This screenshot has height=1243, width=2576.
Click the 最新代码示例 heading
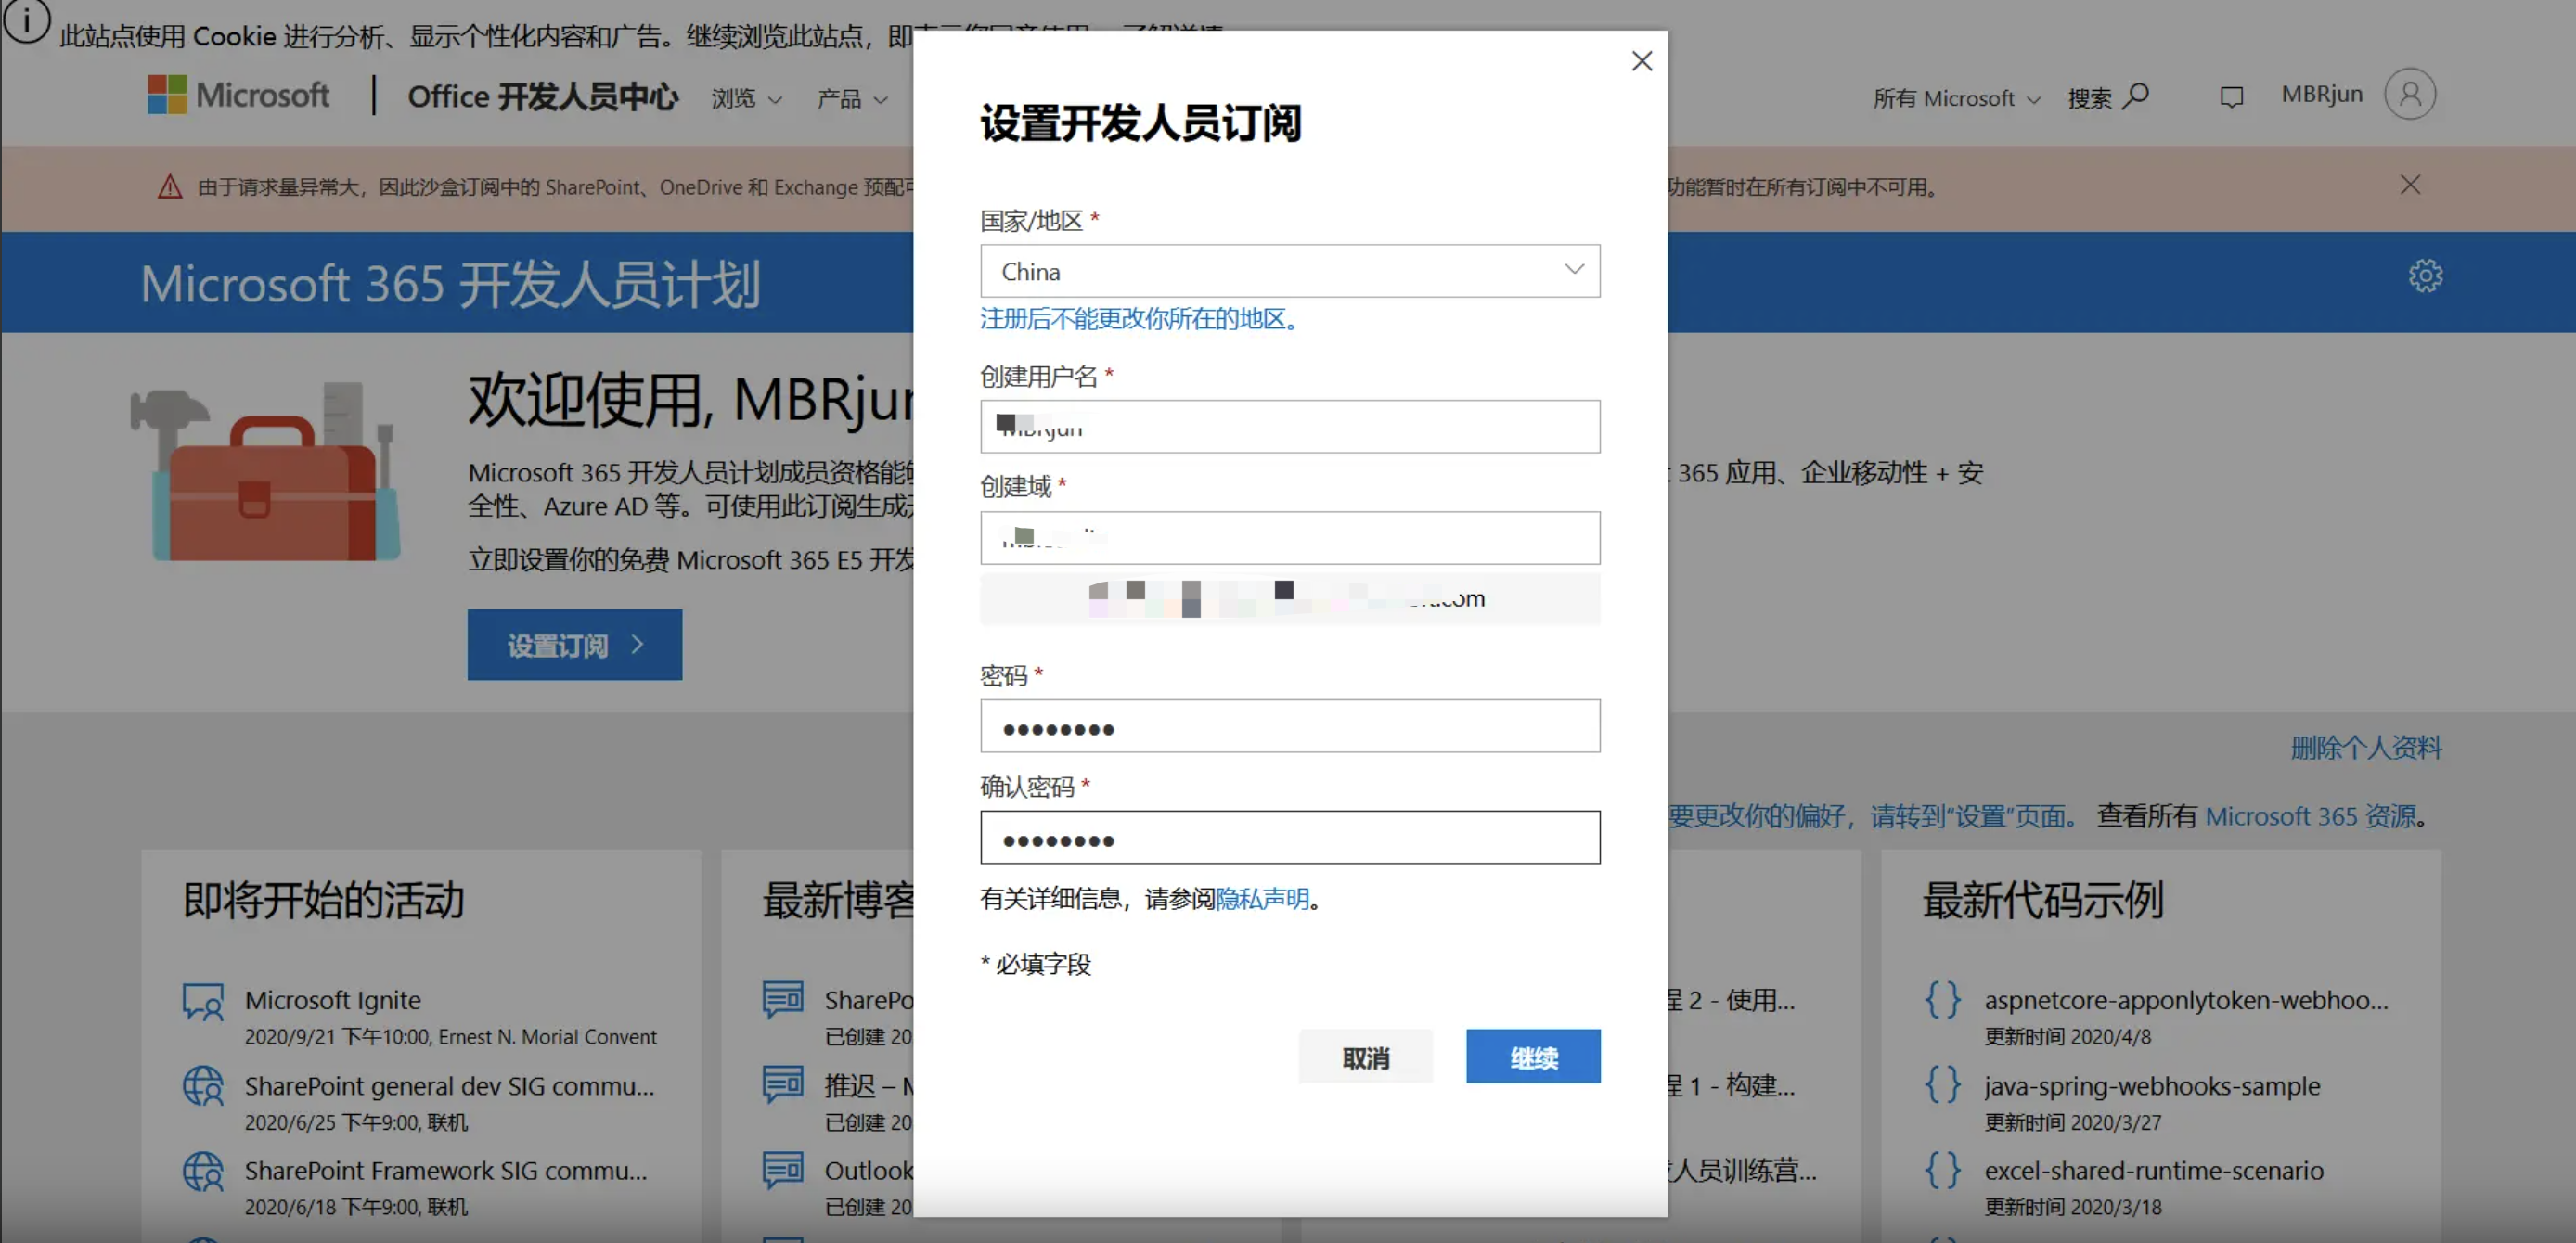(2043, 900)
